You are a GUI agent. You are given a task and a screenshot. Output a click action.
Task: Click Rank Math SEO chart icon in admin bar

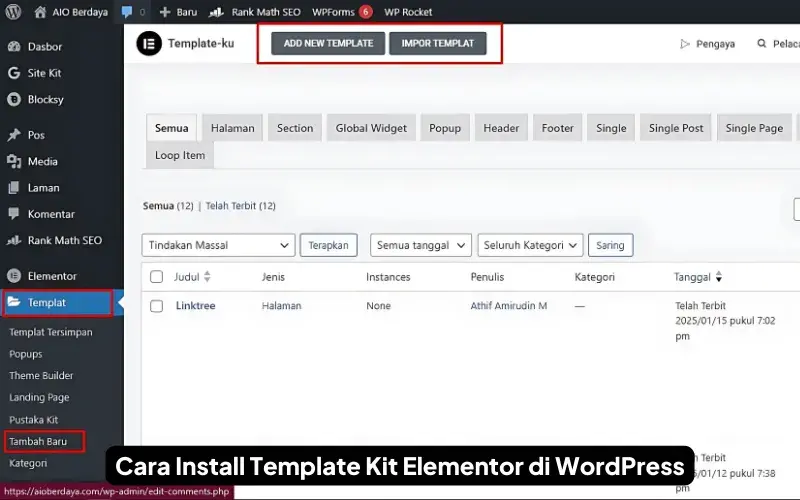(216, 12)
